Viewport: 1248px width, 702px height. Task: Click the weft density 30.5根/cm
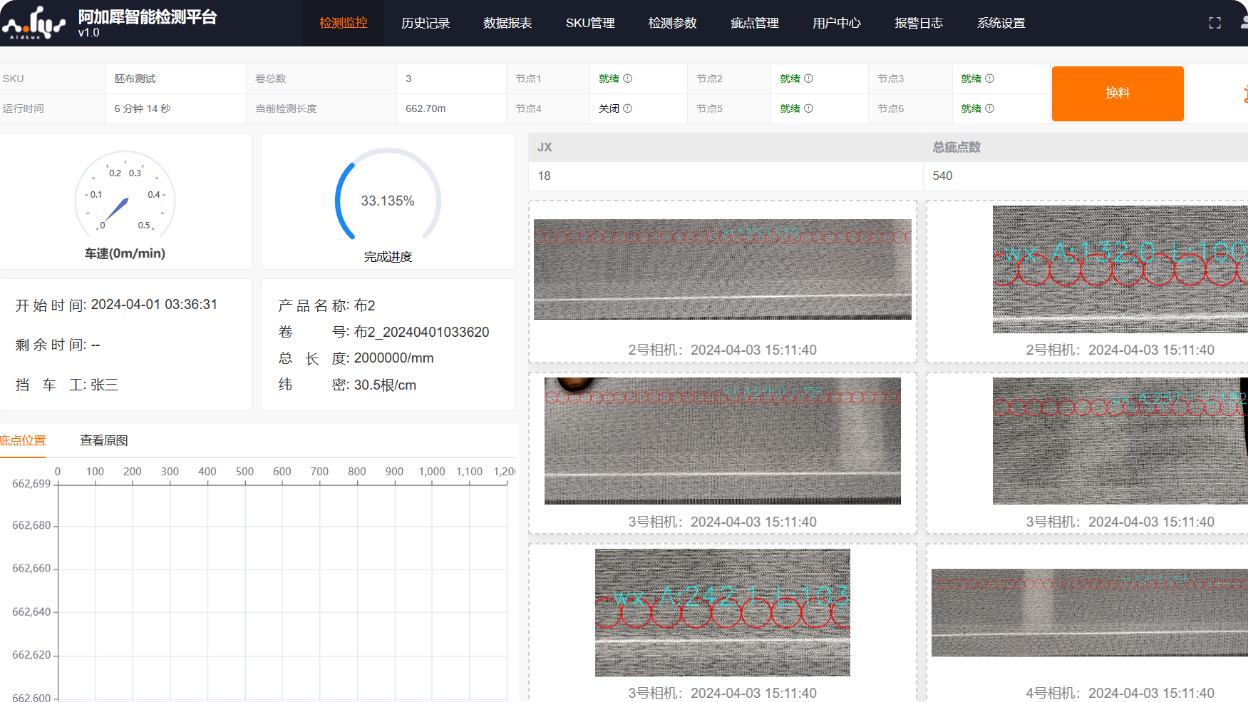point(385,384)
